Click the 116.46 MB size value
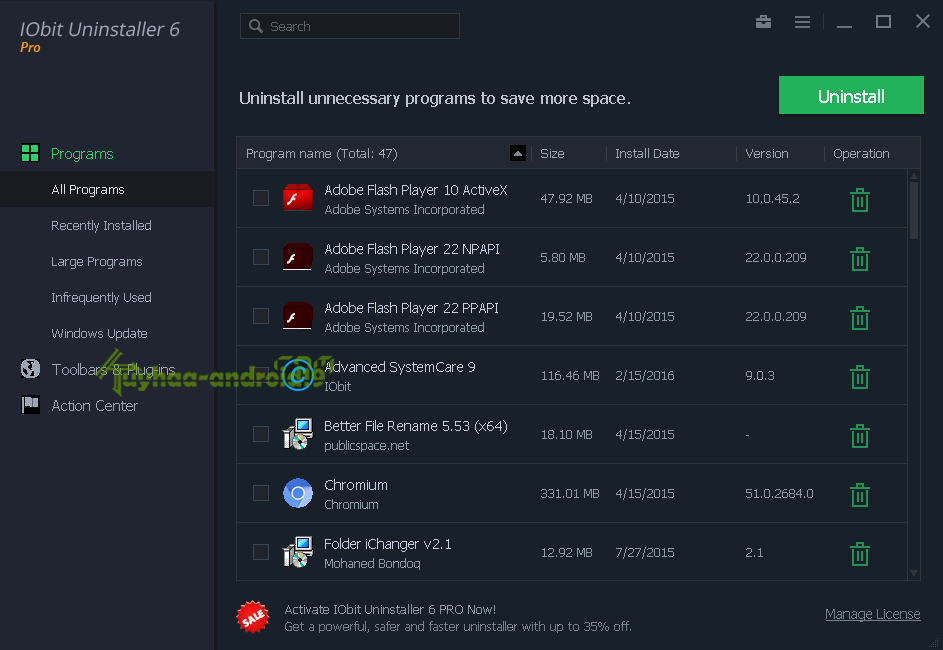The height and width of the screenshot is (650, 943). click(570, 375)
